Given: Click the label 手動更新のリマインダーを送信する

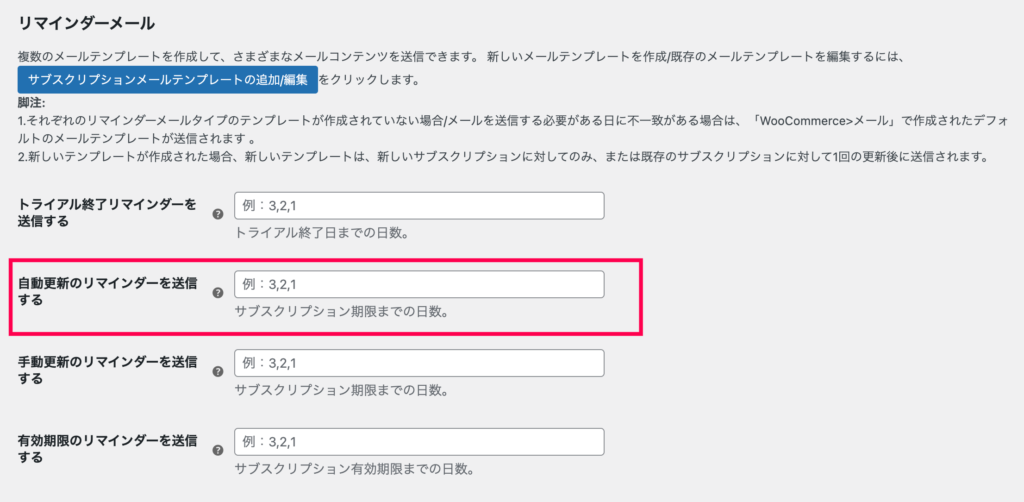Looking at the screenshot, I should (107, 371).
